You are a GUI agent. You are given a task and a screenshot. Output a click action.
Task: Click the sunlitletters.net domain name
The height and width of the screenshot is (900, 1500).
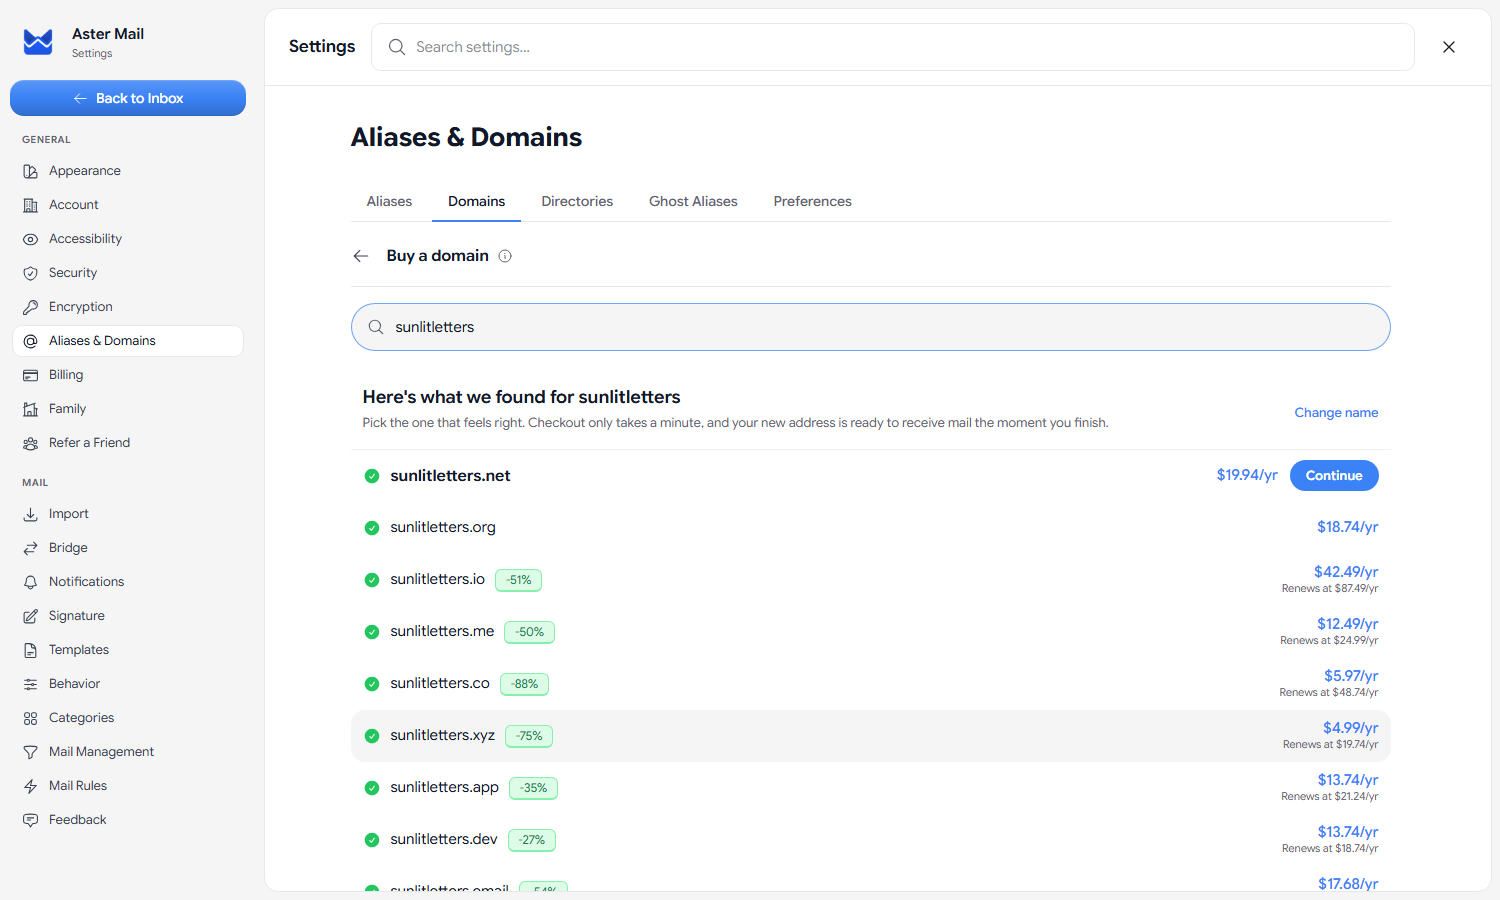[x=450, y=476]
